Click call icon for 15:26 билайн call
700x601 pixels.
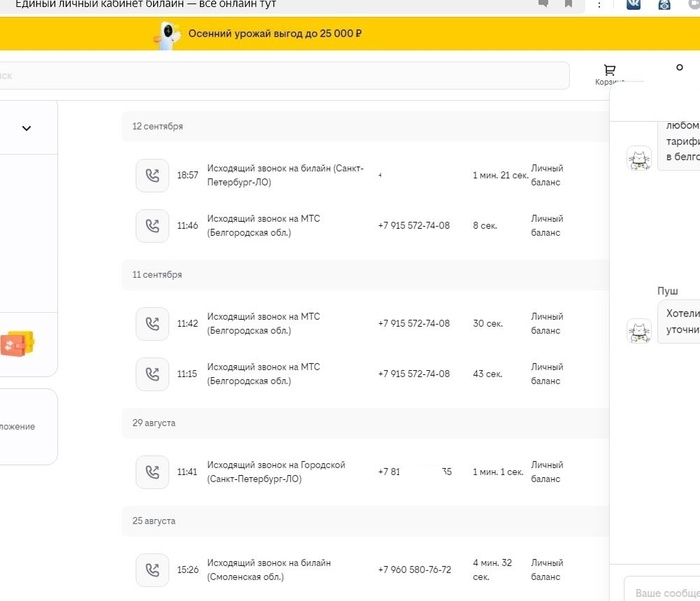point(152,570)
